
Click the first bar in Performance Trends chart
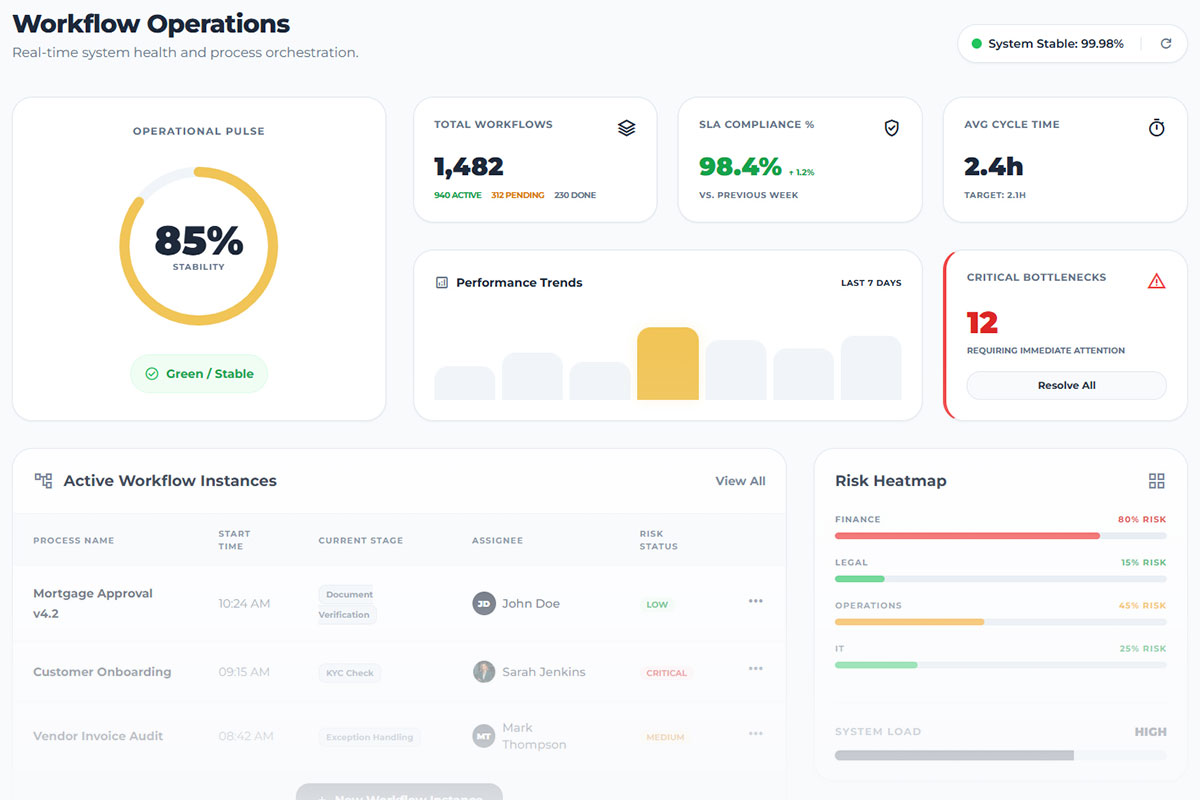465,383
